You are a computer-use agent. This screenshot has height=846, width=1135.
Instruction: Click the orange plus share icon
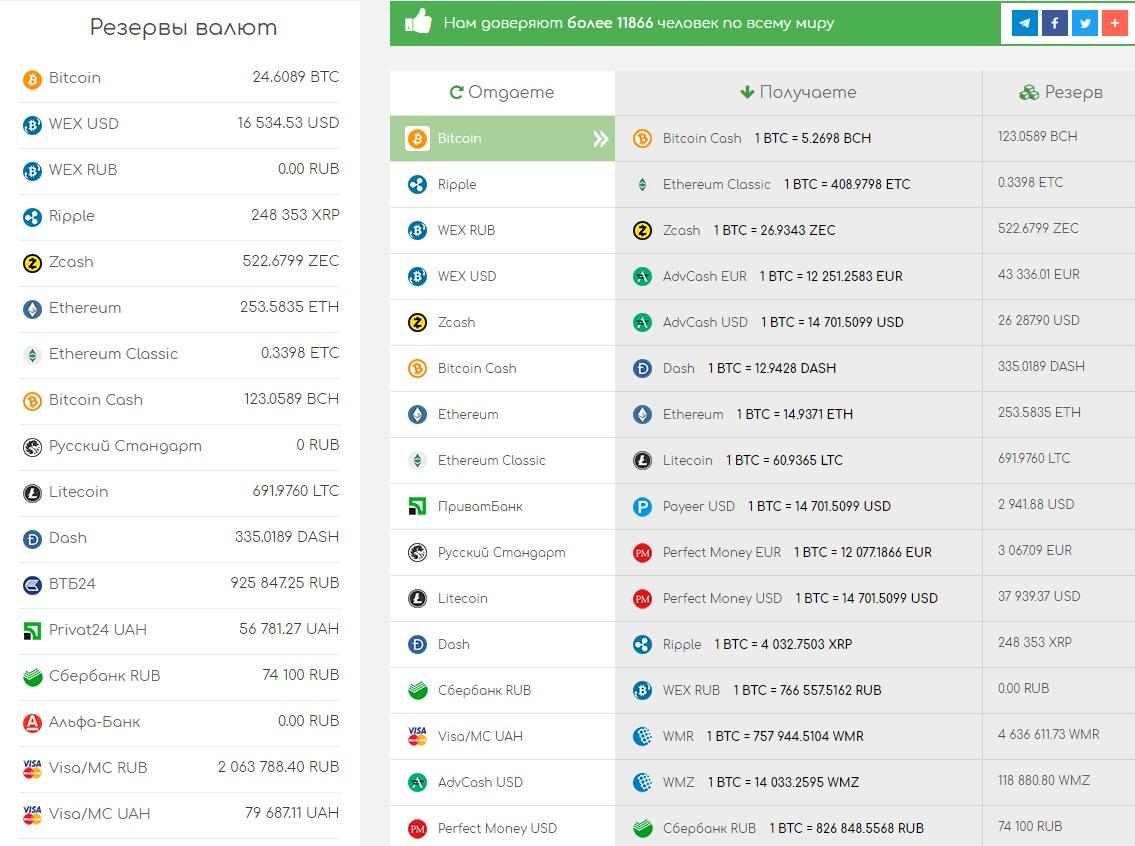tap(1114, 23)
